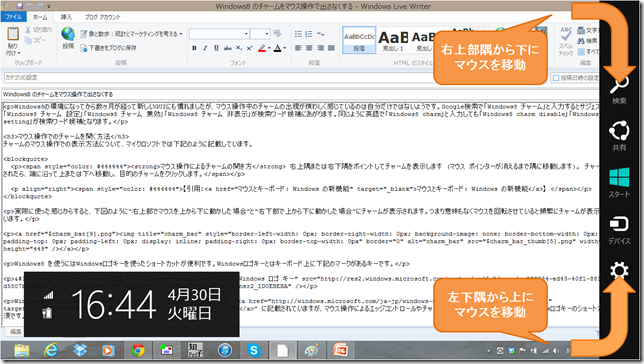
Task: Open the Share (共有) charm
Action: 619,136
